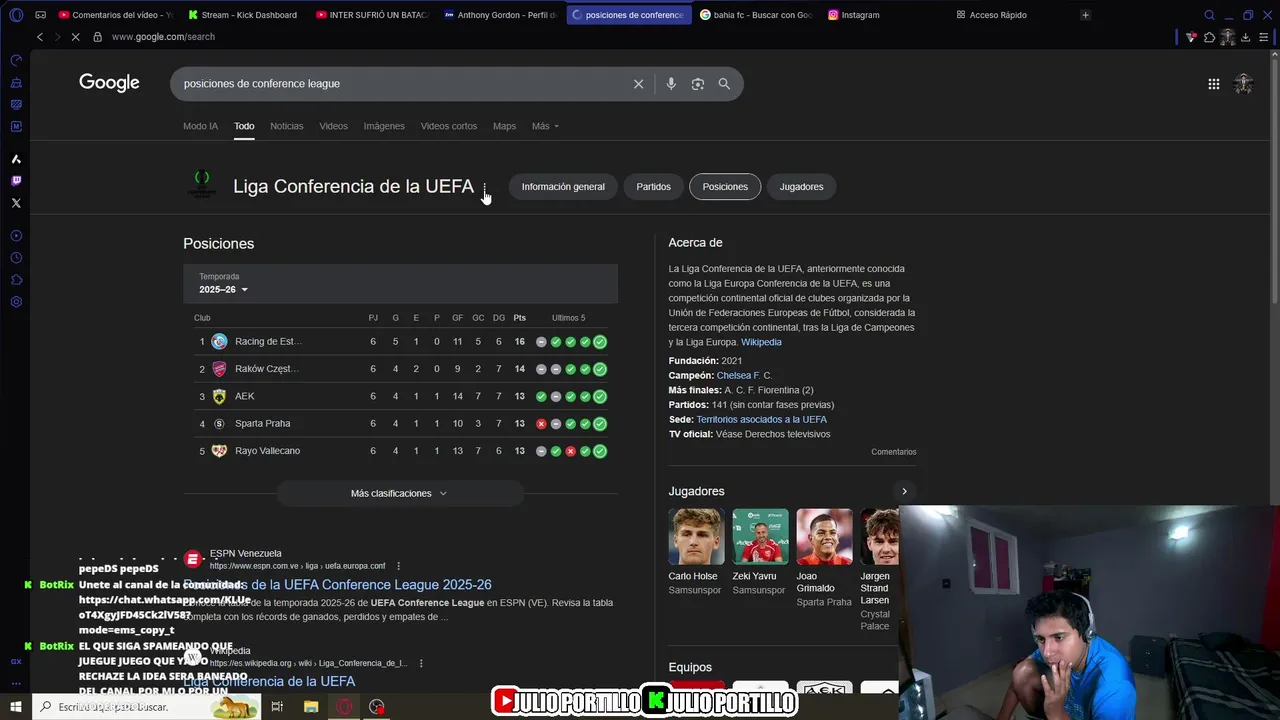This screenshot has width=1280, height=720.
Task: Open Easy Setup sliders icon in toolbar
Action: pyautogui.click(x=1263, y=37)
